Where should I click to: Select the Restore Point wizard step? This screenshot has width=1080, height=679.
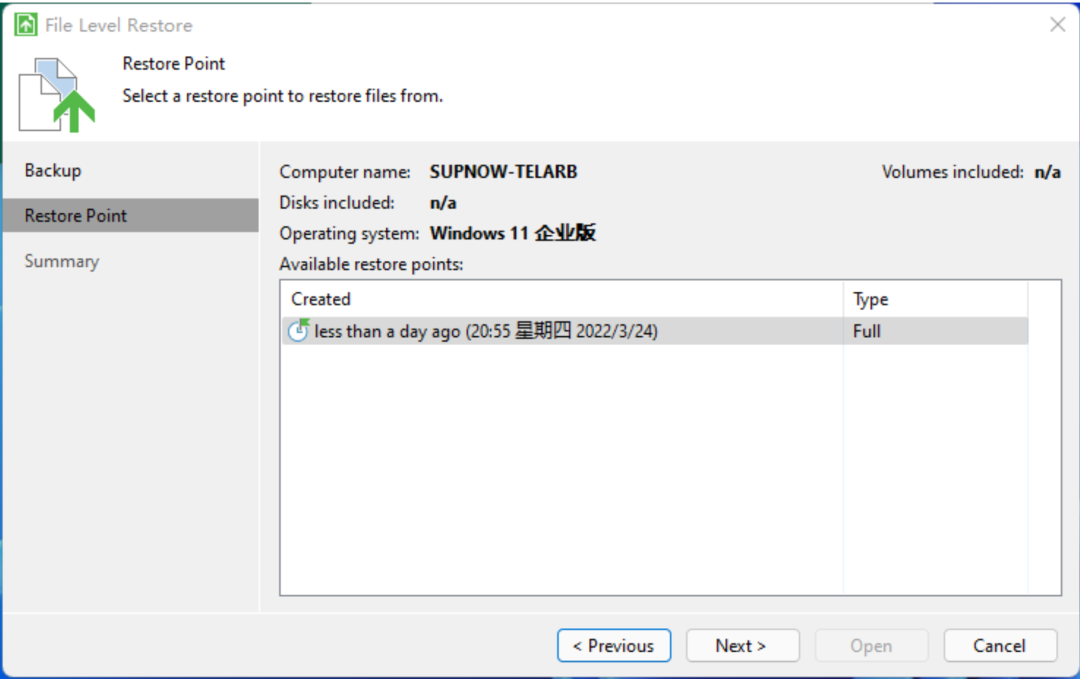point(131,216)
